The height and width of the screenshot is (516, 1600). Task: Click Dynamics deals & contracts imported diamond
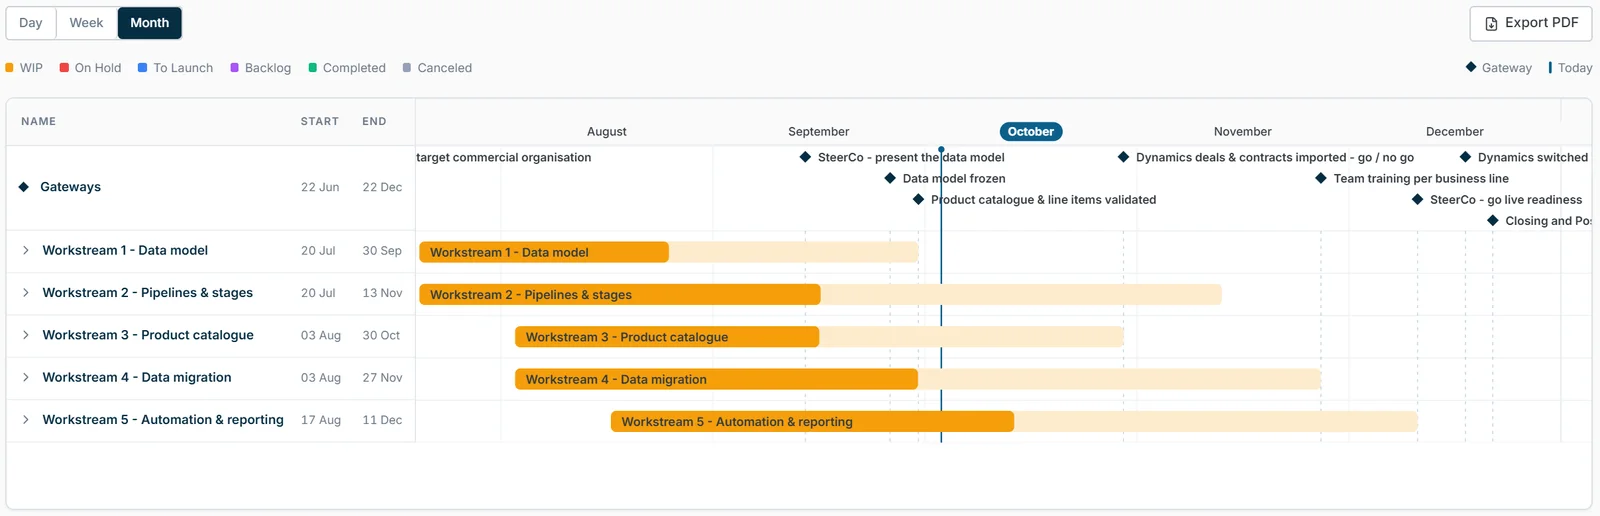click(x=1123, y=157)
